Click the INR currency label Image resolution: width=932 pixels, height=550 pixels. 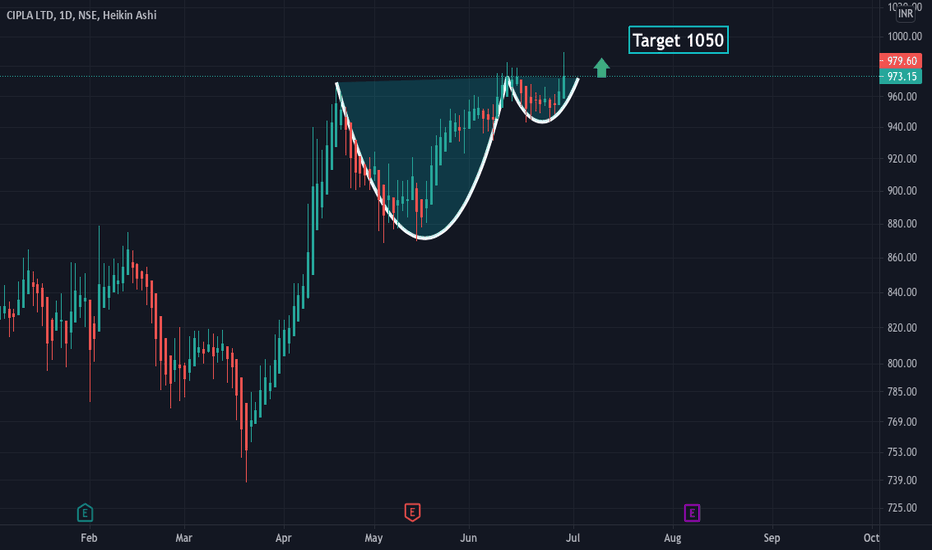(x=905, y=13)
